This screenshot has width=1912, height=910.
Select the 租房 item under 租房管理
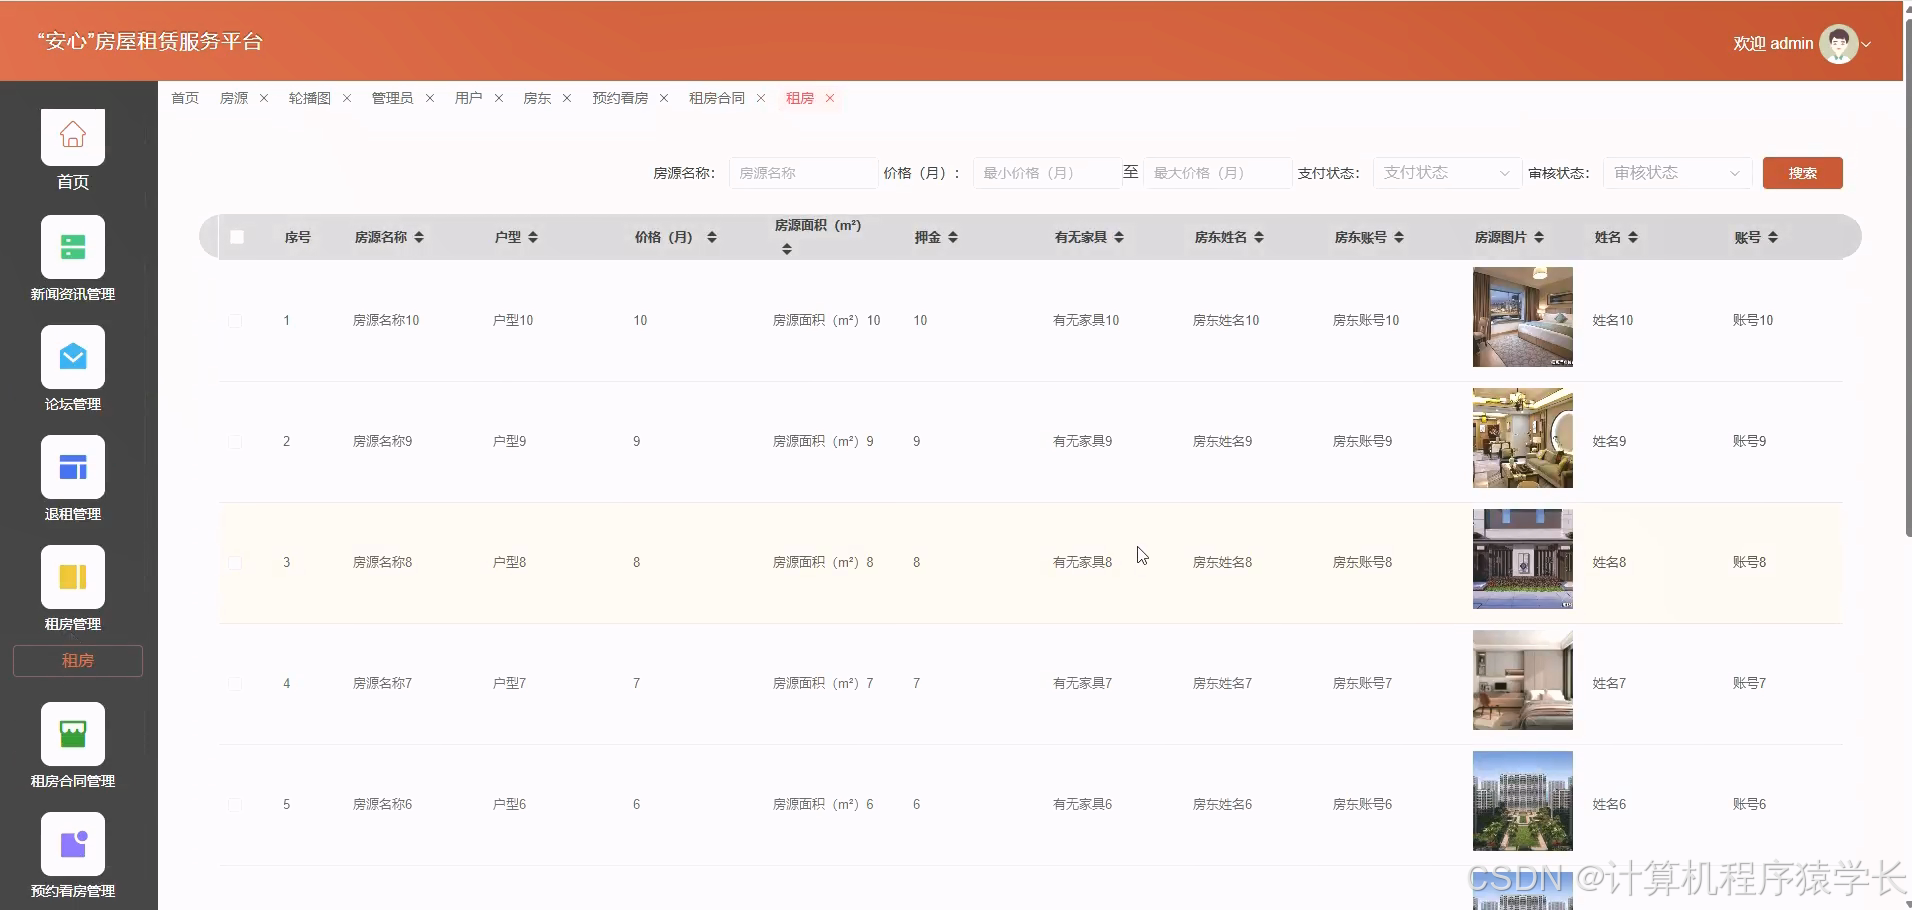click(x=78, y=660)
